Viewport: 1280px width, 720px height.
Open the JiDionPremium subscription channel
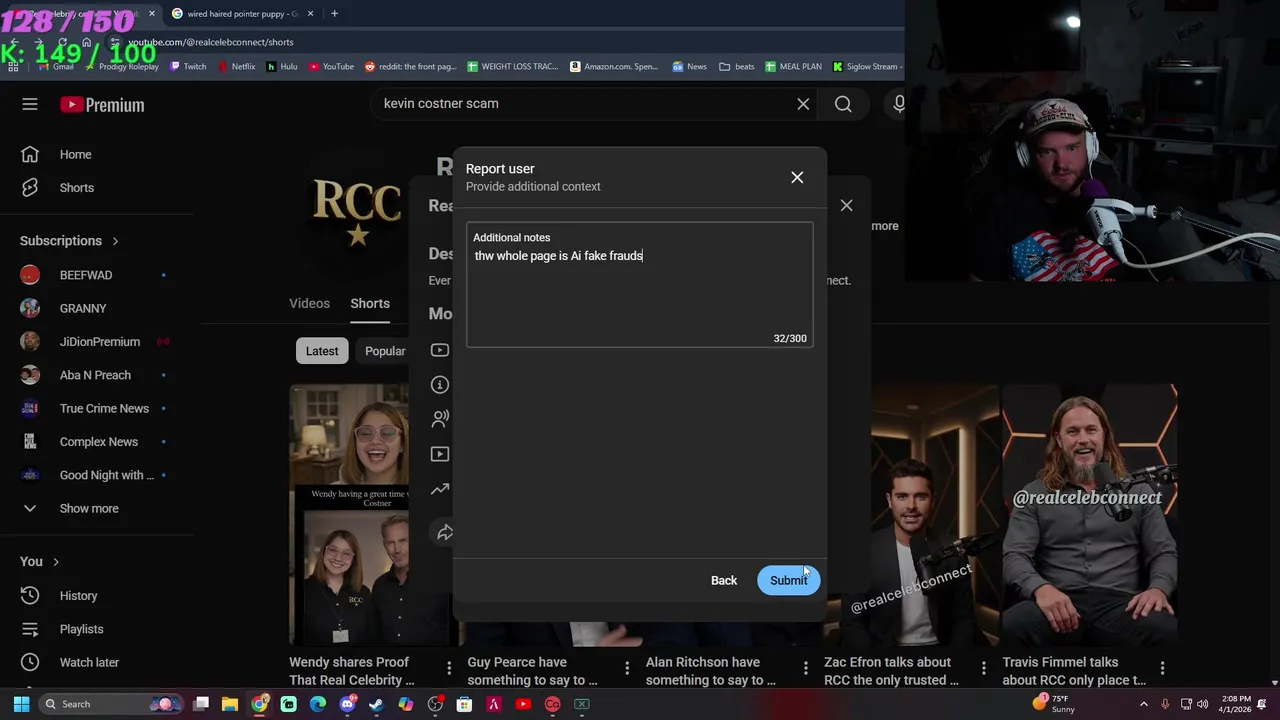pos(100,341)
